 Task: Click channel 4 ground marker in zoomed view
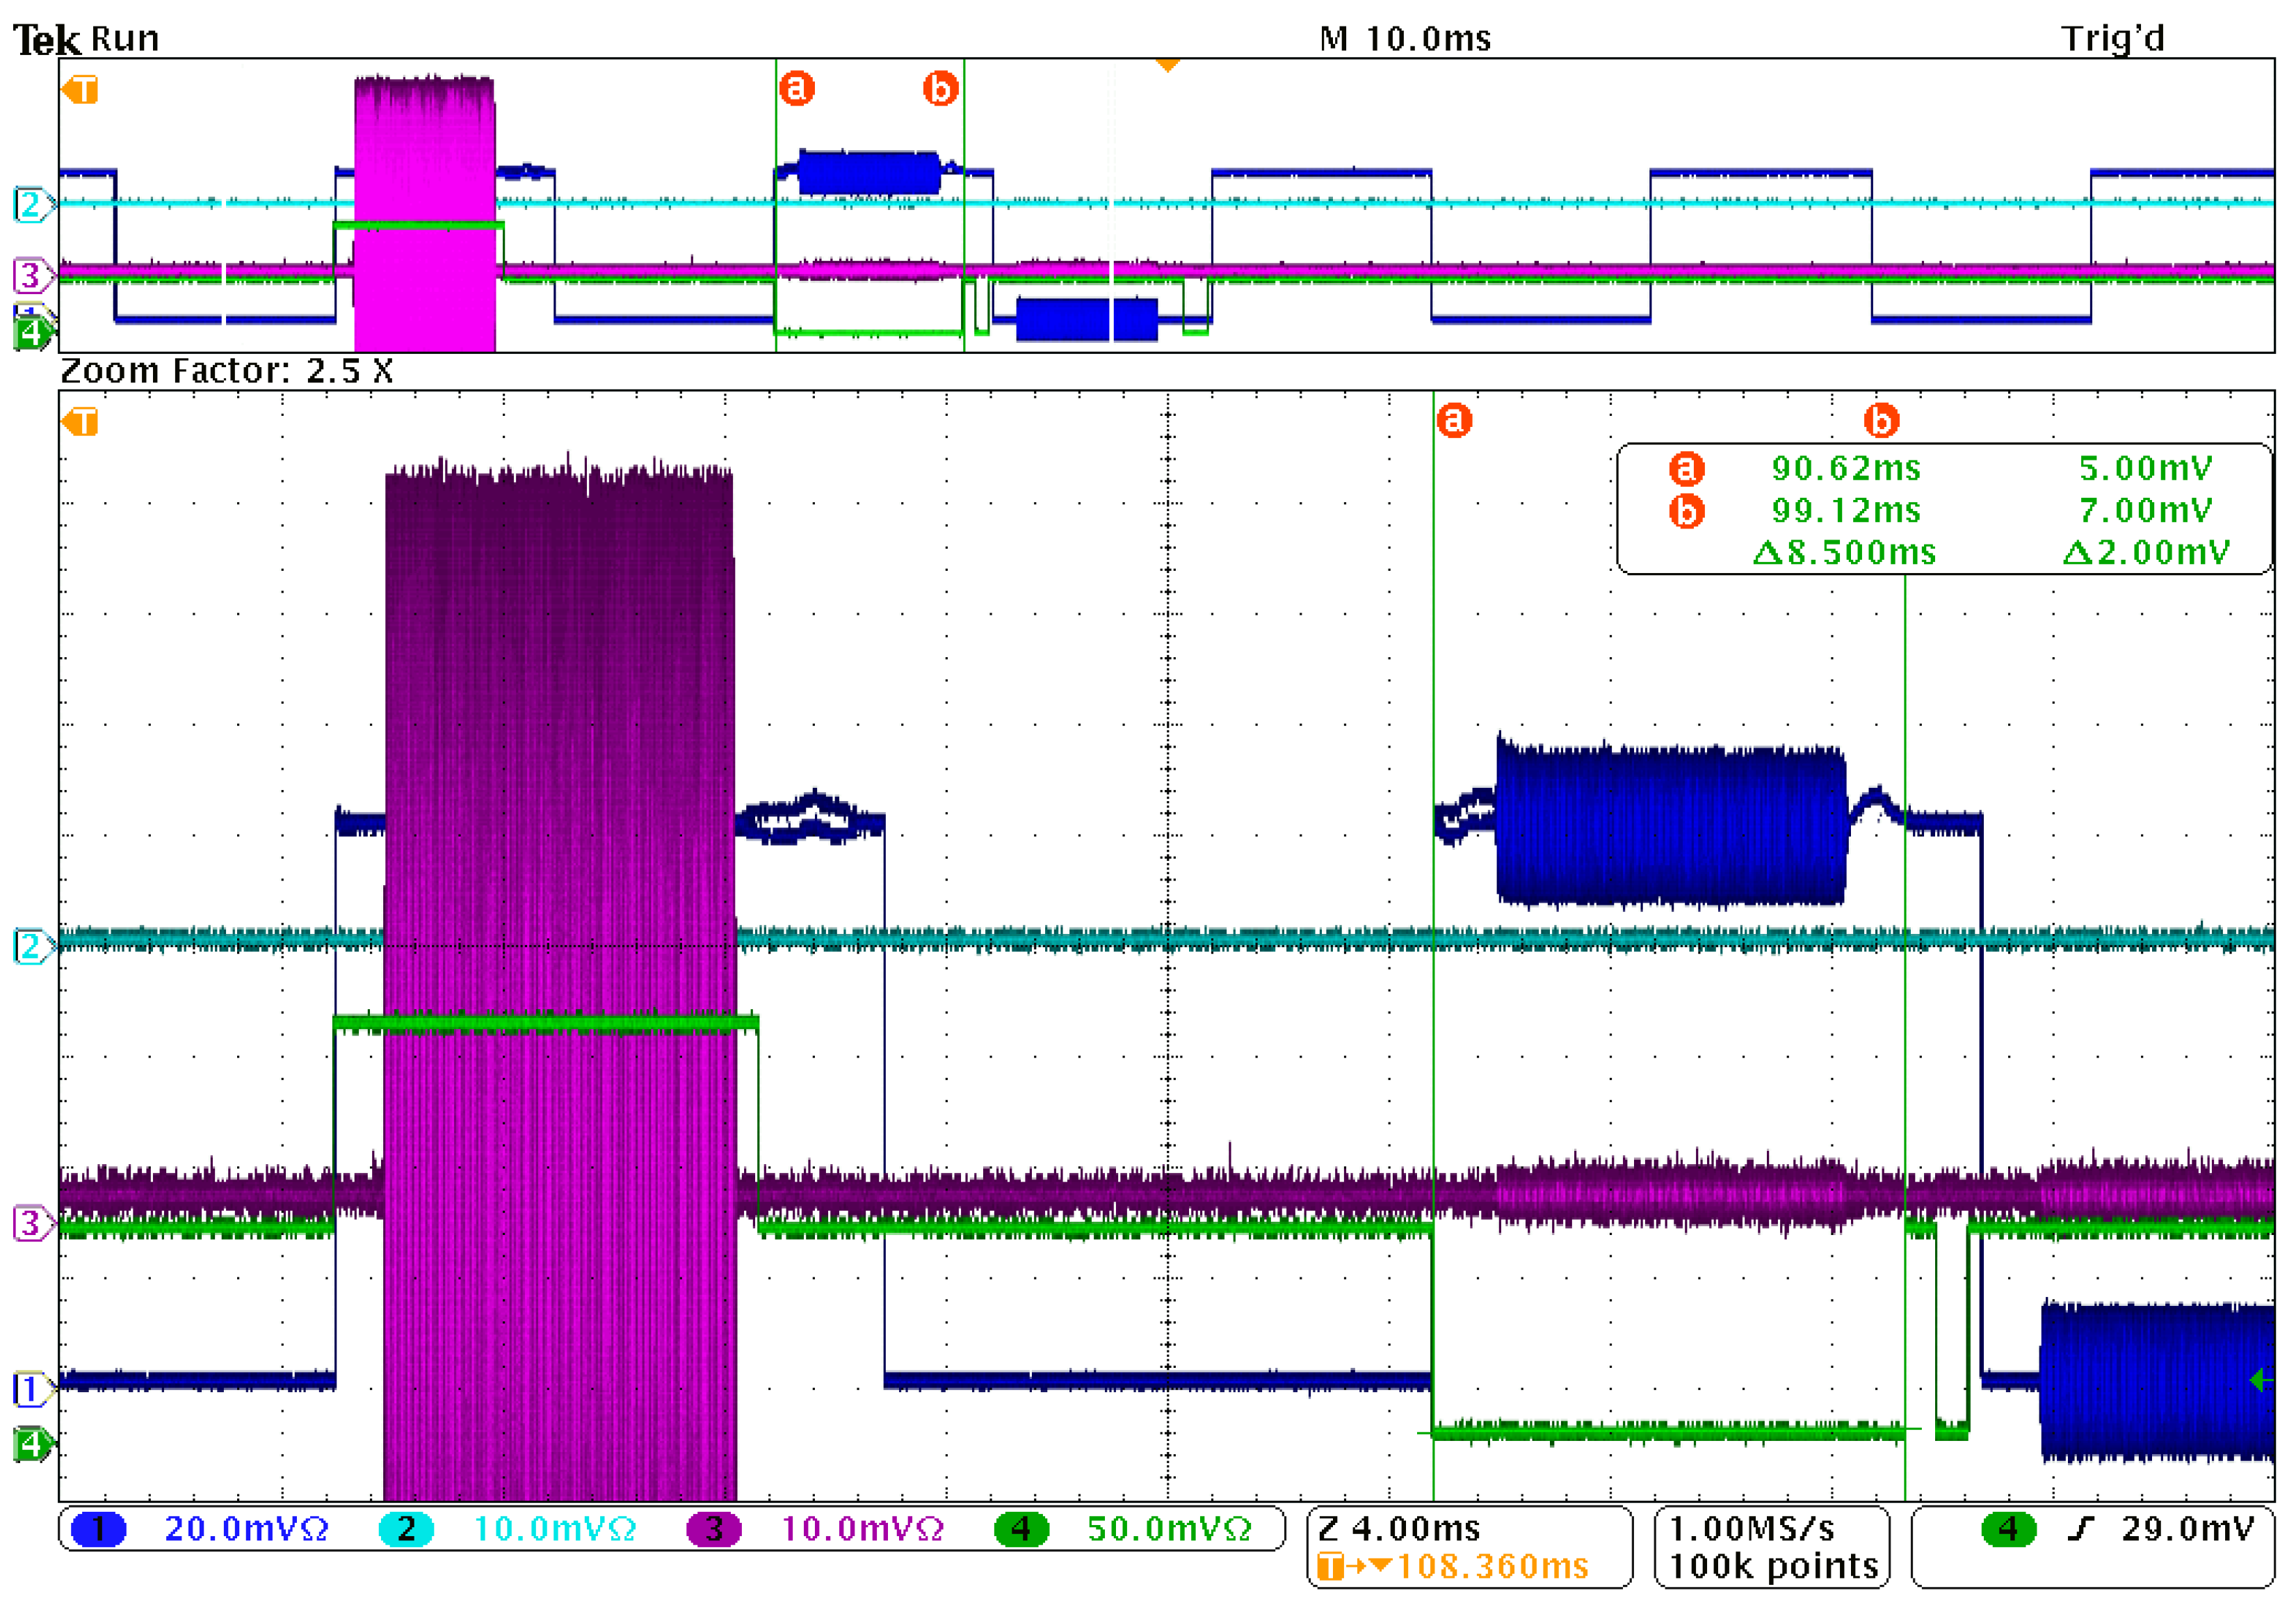(x=31, y=1444)
